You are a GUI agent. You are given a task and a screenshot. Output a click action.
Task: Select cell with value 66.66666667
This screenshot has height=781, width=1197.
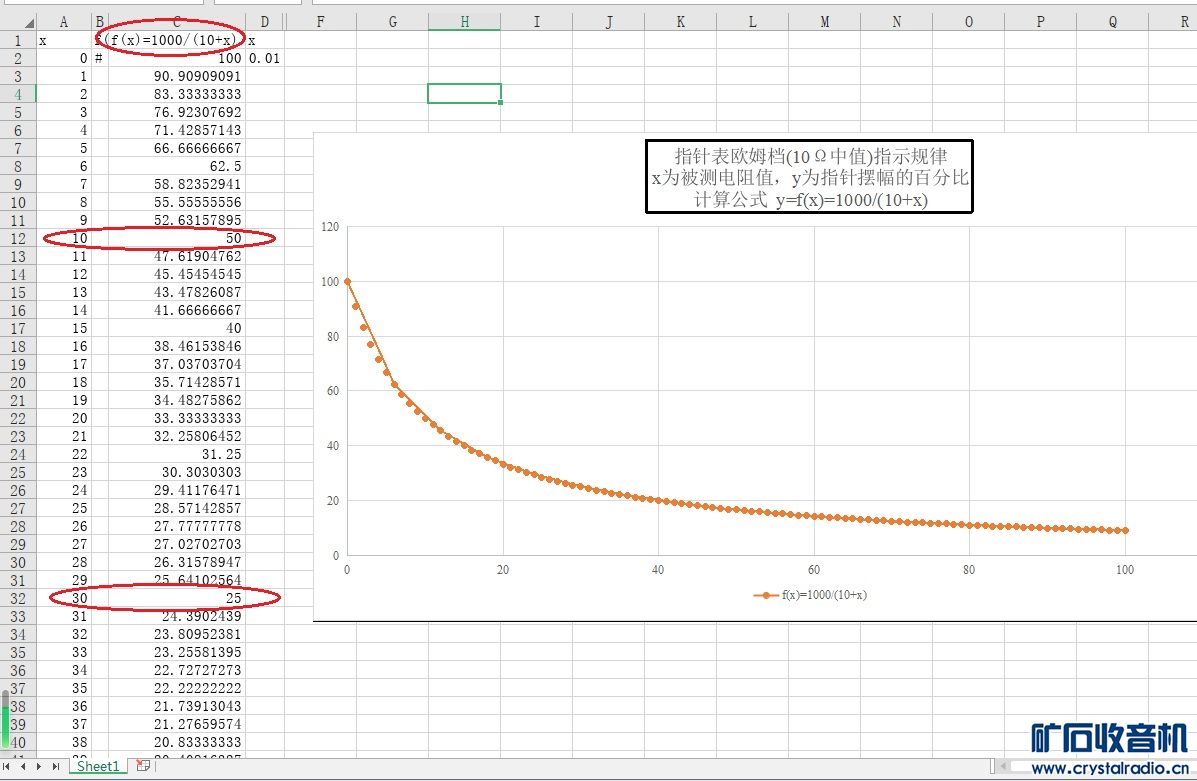coord(176,148)
